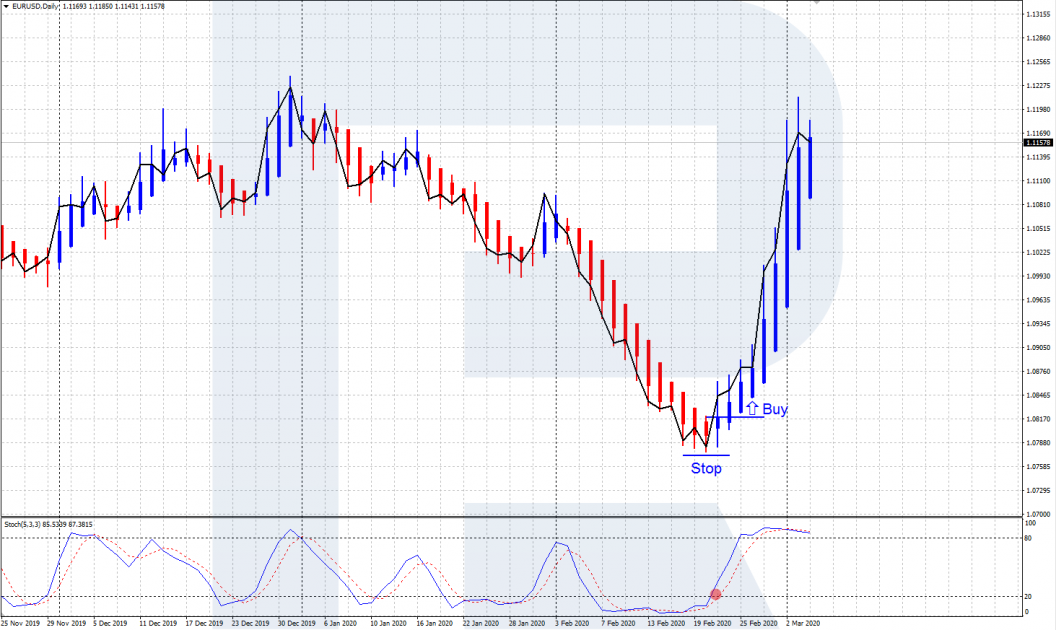Viewport: 1056px width, 630px height.
Task: Click the 19 Feb 2020 date label
Action: pyautogui.click(x=714, y=623)
